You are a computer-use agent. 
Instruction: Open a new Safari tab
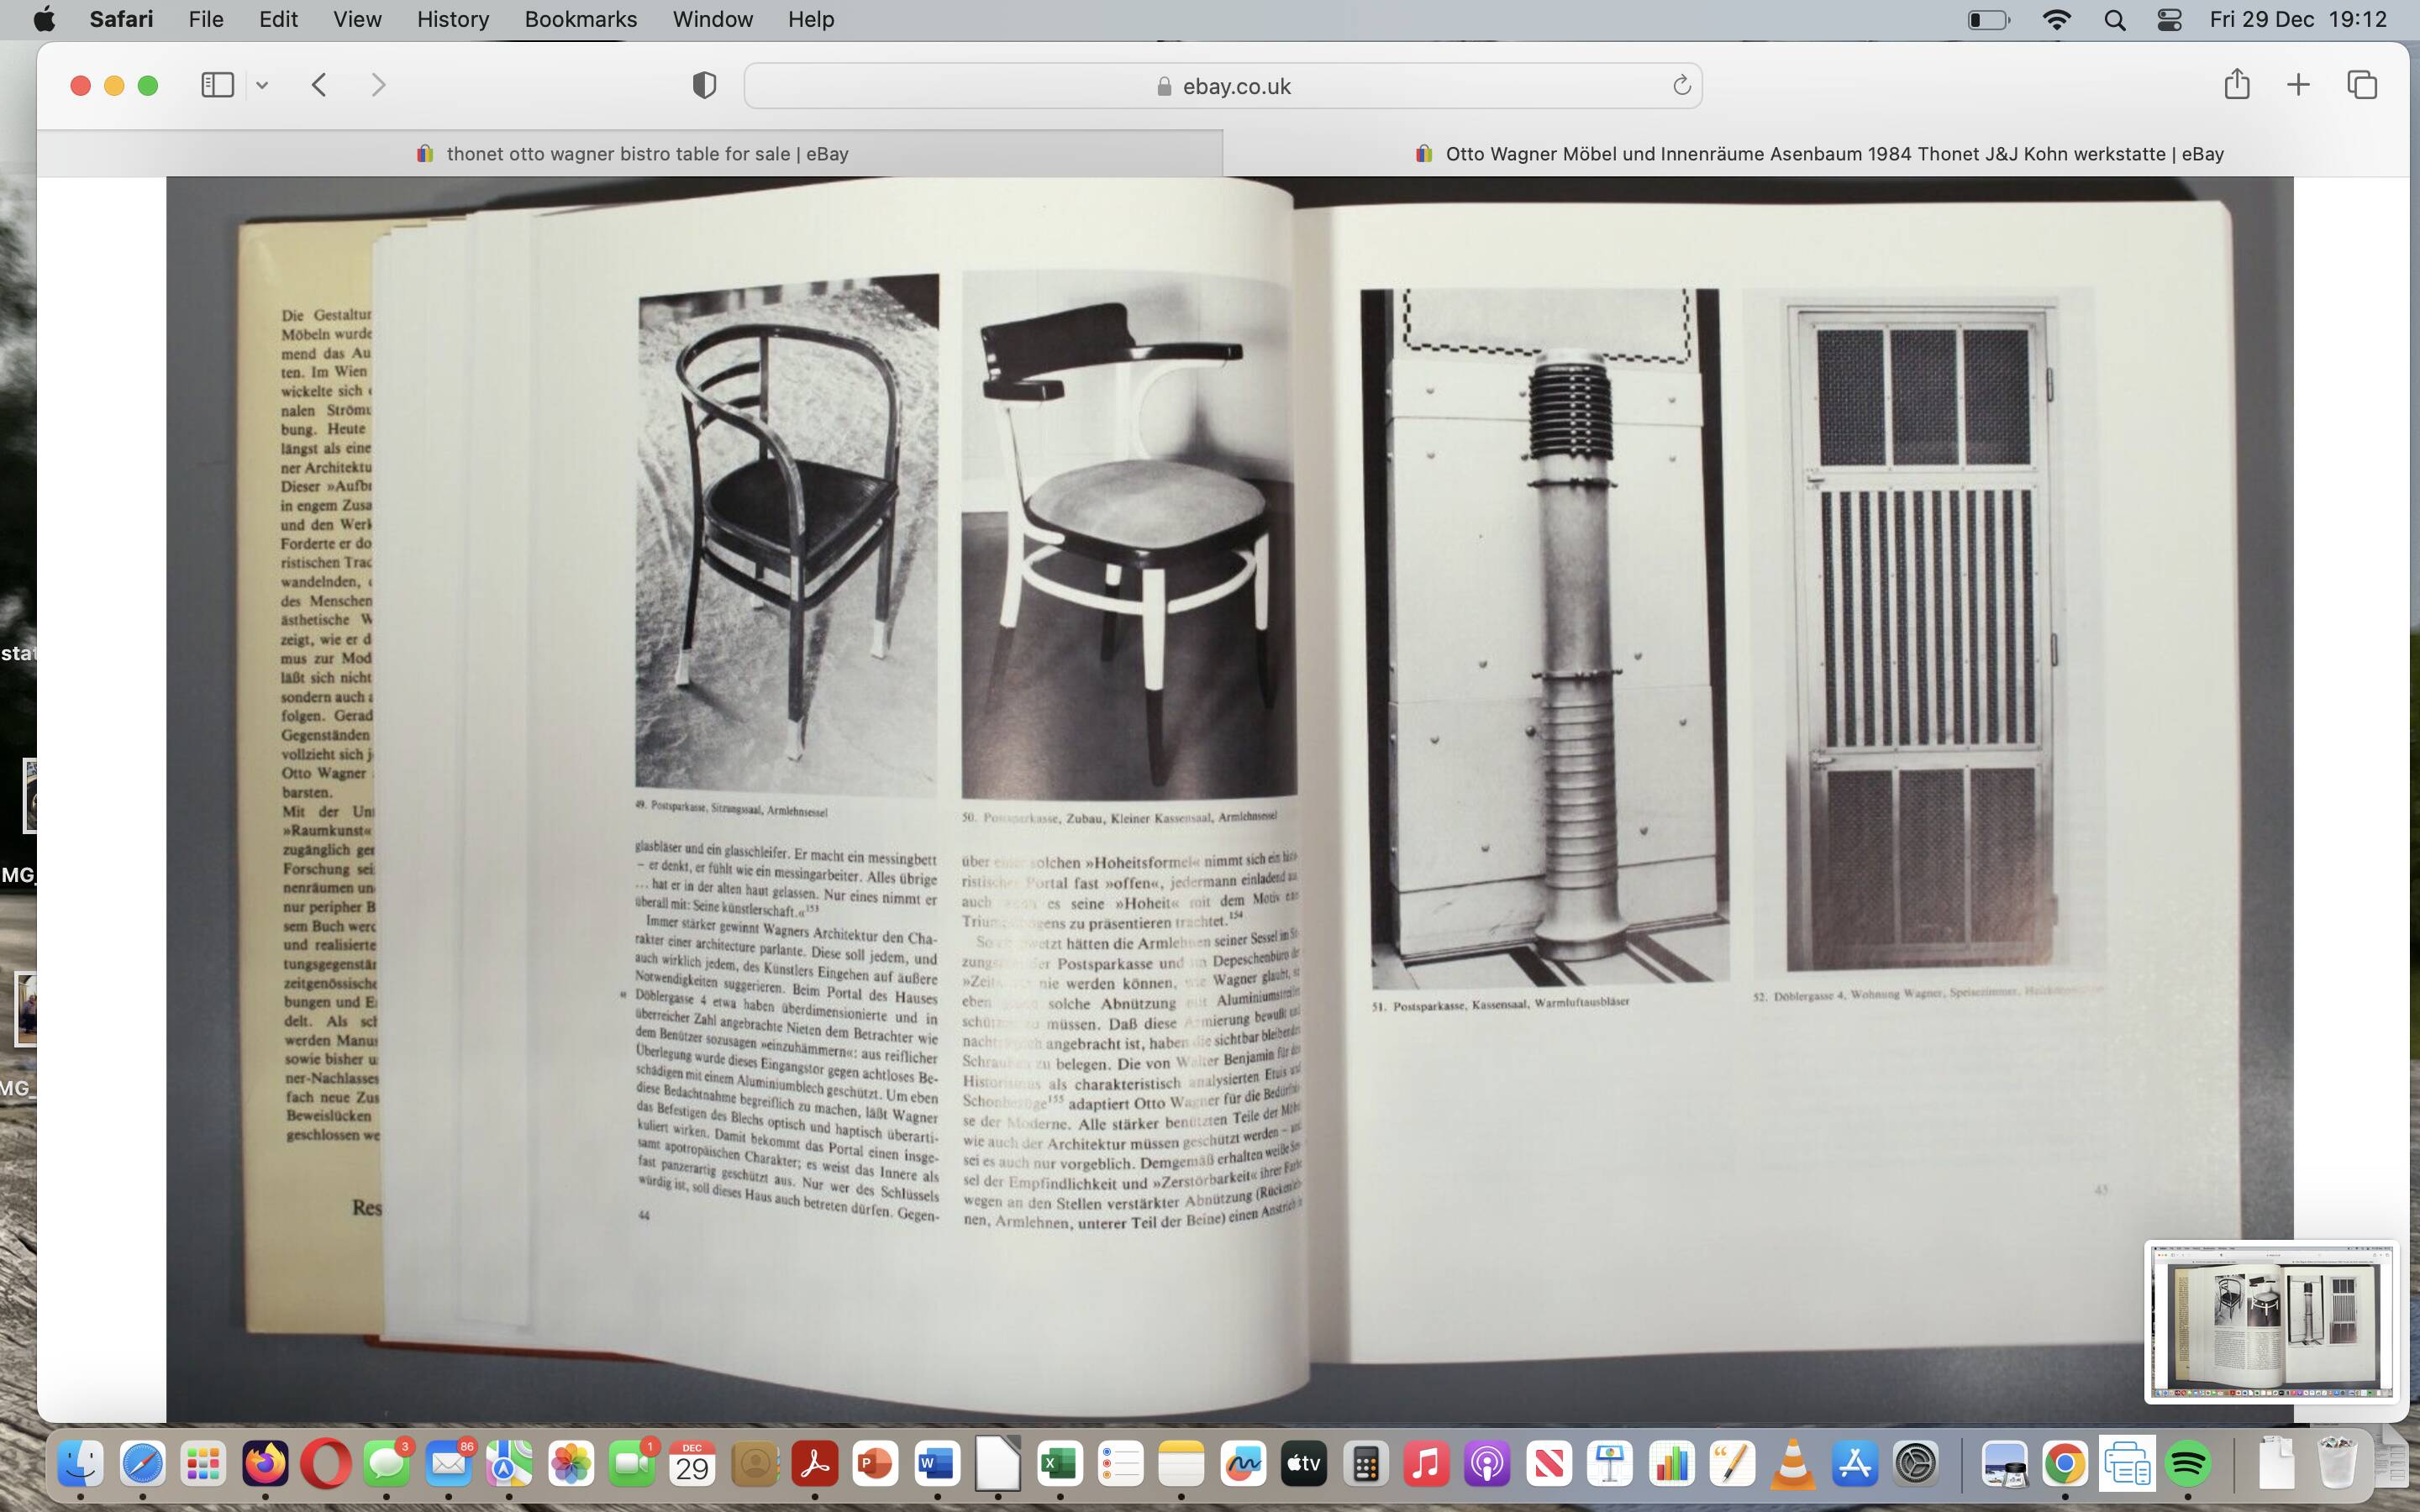point(2298,85)
